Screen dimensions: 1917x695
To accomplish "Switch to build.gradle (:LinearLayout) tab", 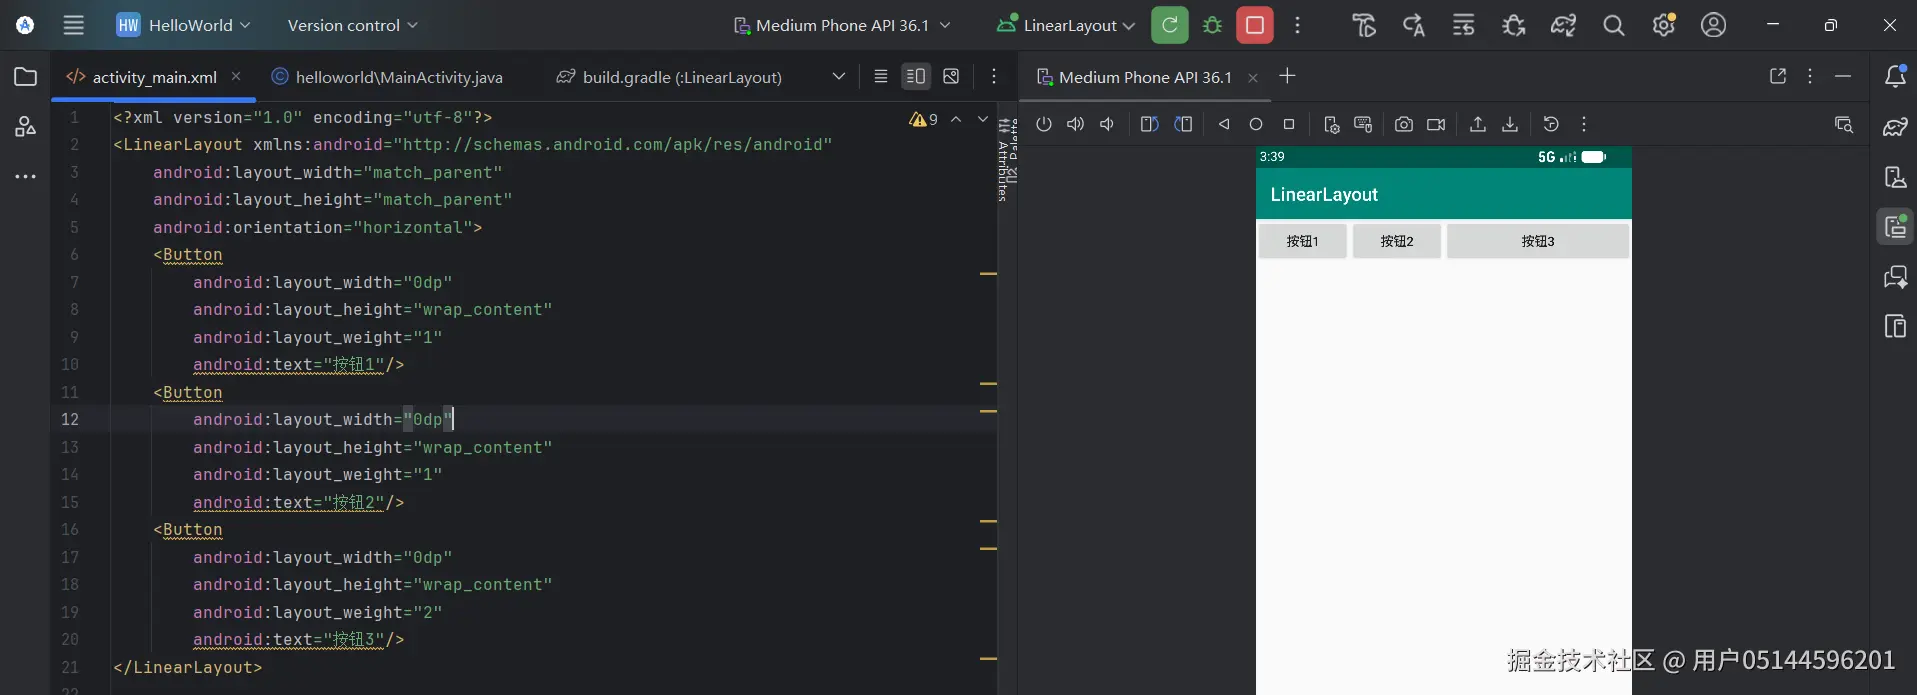I will 669,77.
